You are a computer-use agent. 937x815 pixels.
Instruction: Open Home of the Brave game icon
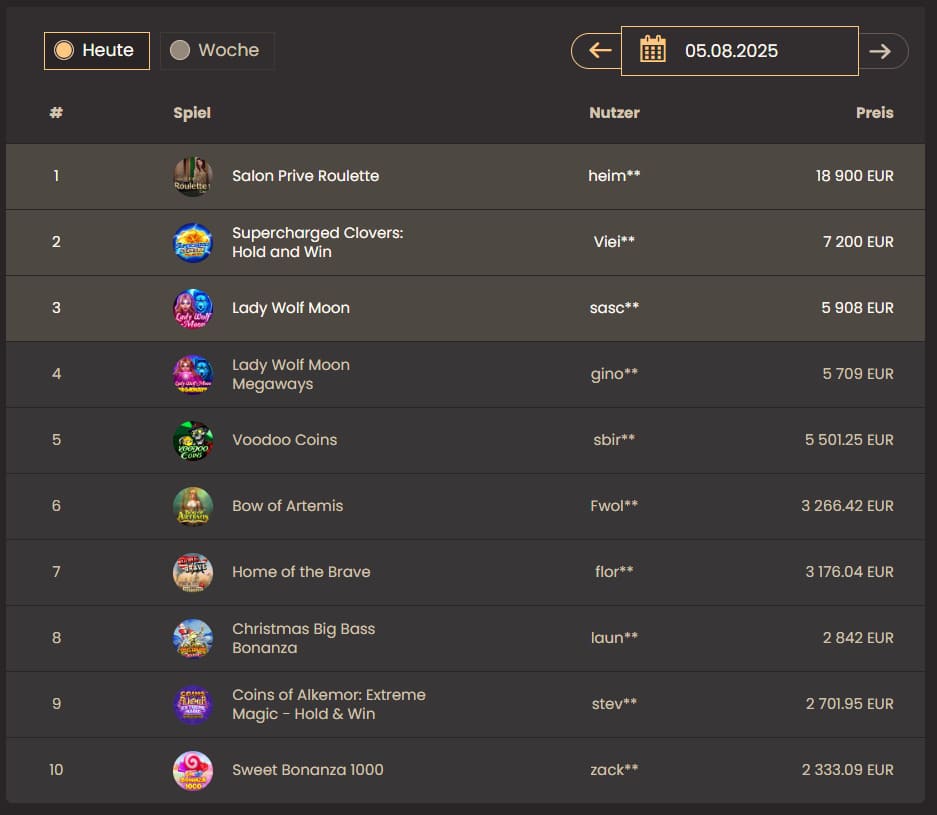tap(192, 572)
